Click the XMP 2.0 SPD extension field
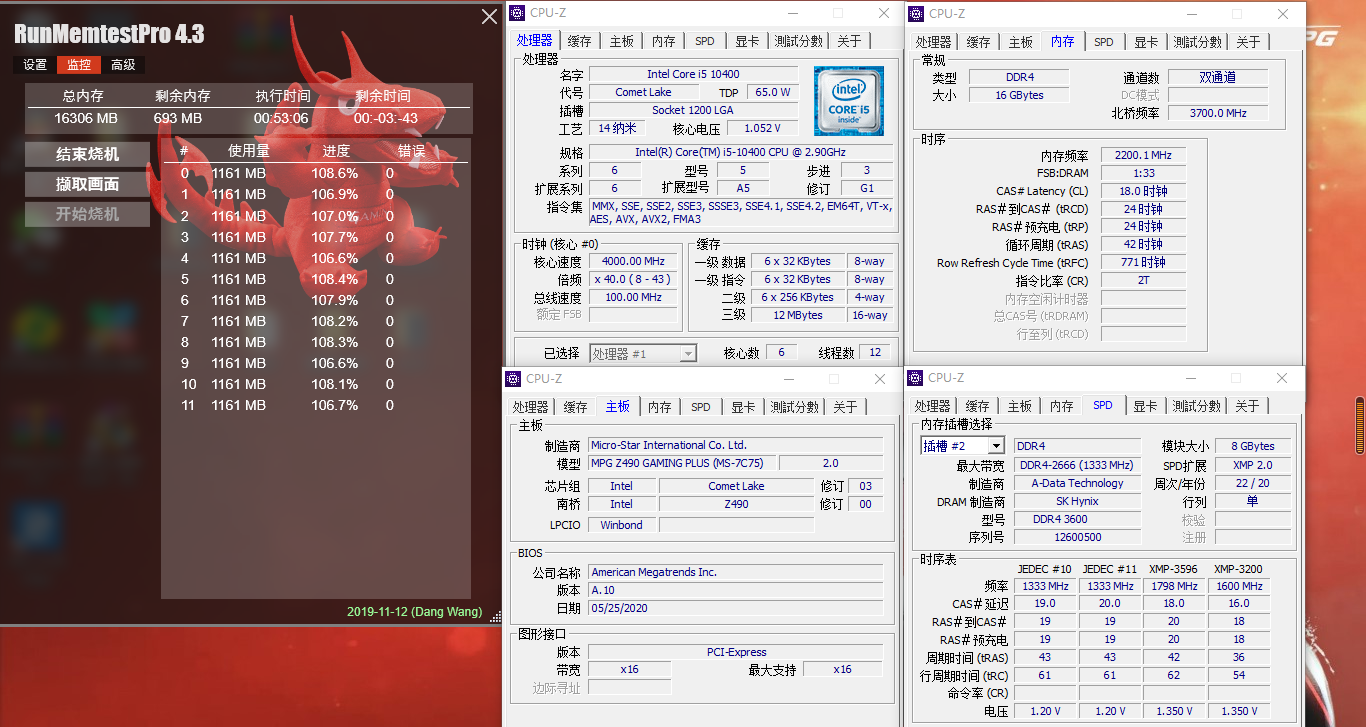 pyautogui.click(x=1251, y=465)
